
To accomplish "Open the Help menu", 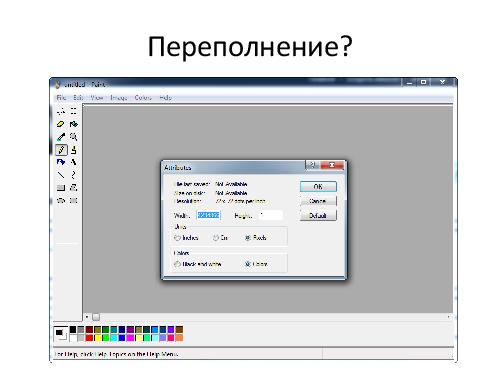I will pos(165,98).
